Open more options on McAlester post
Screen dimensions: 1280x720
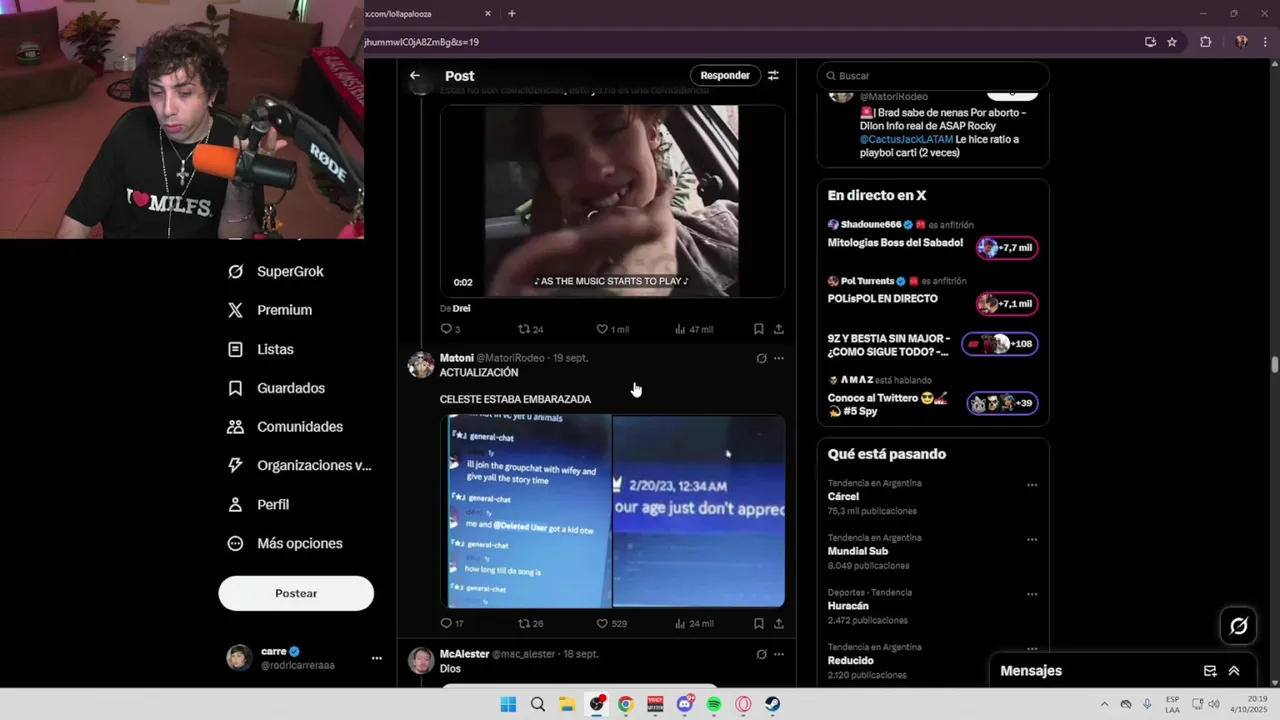tap(779, 654)
